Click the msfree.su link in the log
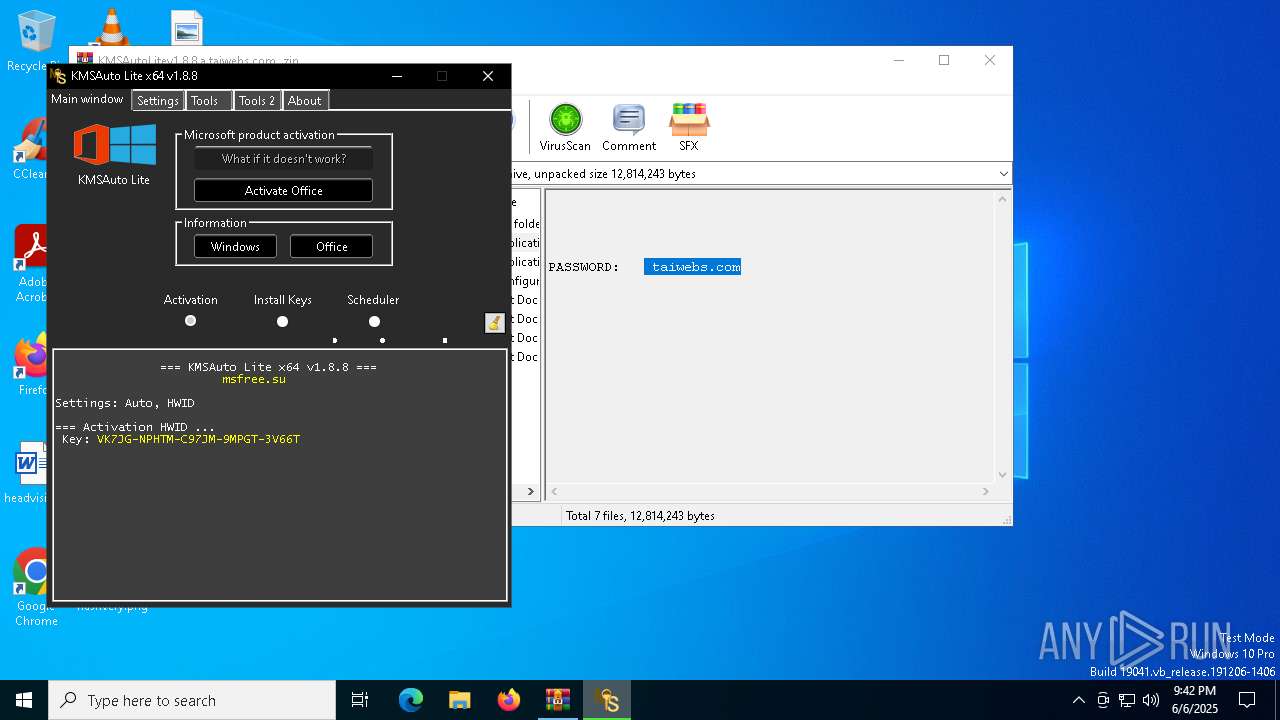 pos(254,379)
